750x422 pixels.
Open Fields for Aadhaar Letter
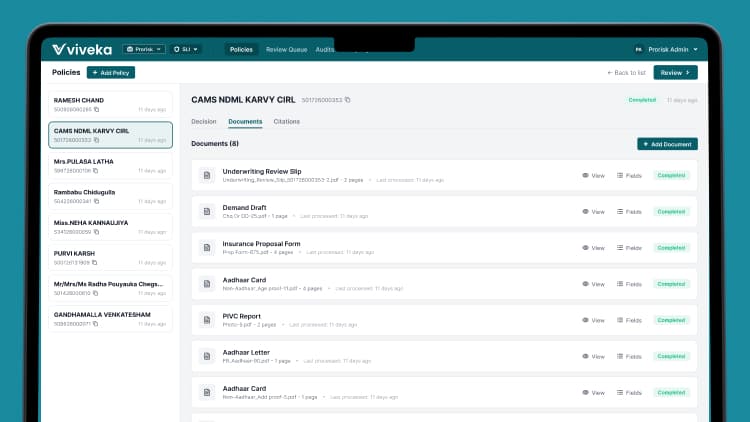629,356
